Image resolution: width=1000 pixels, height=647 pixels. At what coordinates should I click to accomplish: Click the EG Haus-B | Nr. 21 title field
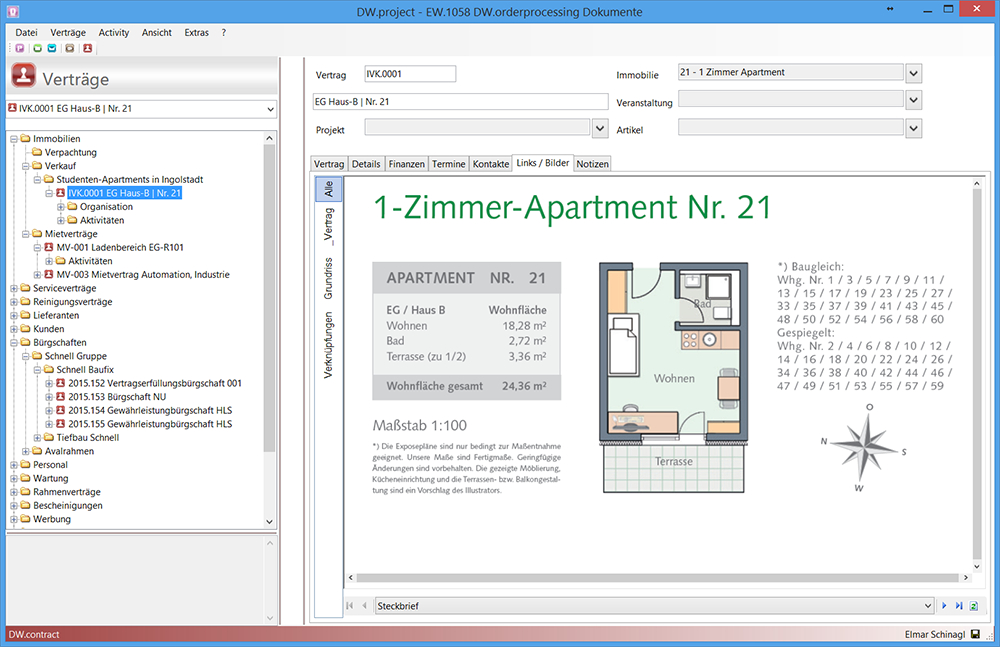point(460,101)
